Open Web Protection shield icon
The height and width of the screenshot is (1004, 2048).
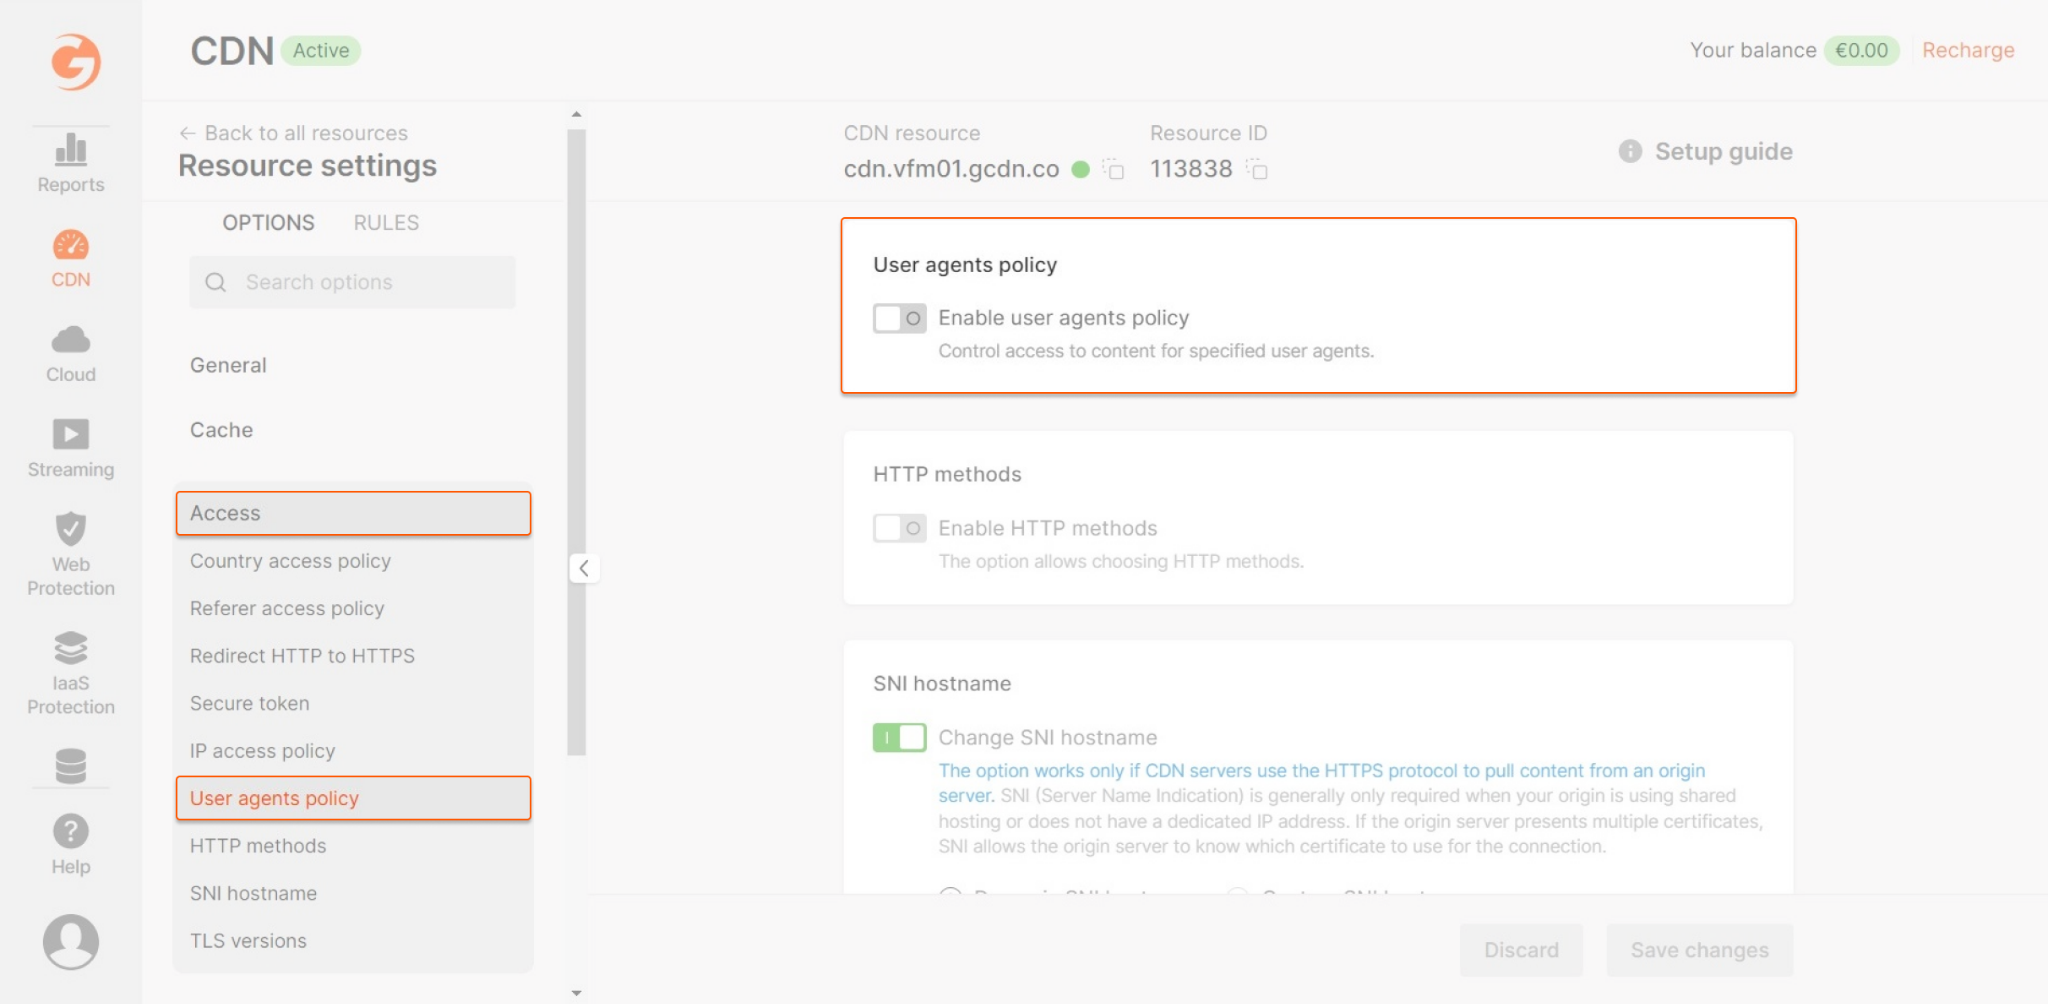pos(70,528)
